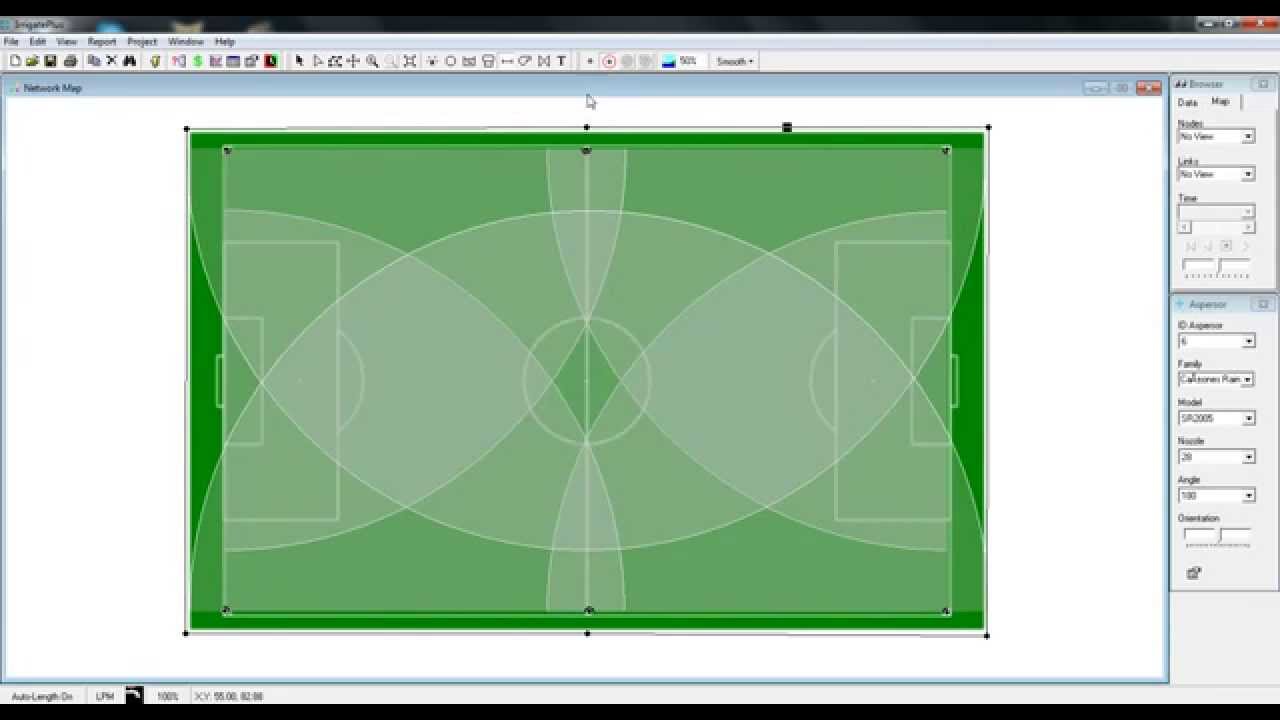Open cost report with green dollar icon
Viewport: 1280px width, 720px height.
(197, 61)
